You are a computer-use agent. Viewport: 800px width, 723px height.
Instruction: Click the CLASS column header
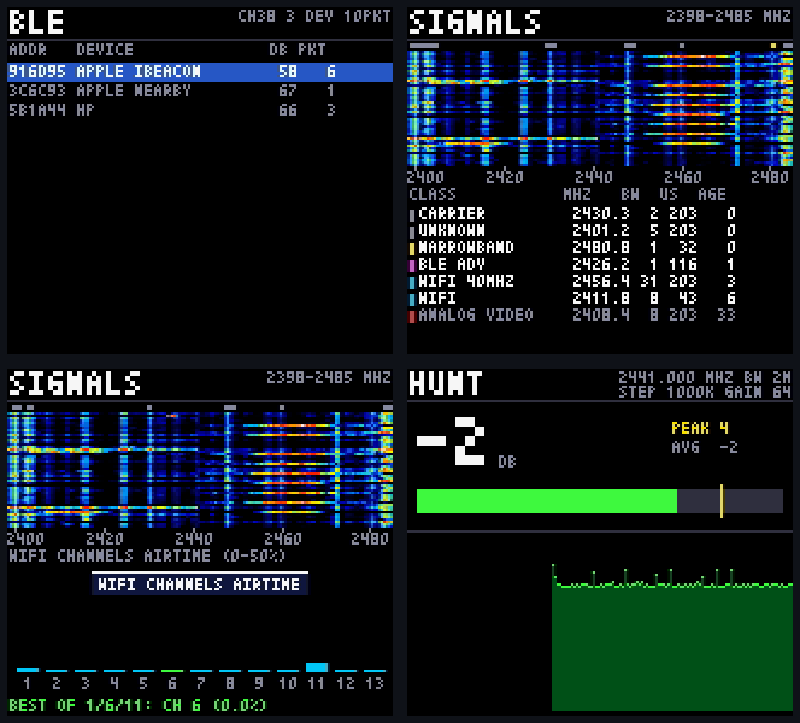pyautogui.click(x=433, y=194)
